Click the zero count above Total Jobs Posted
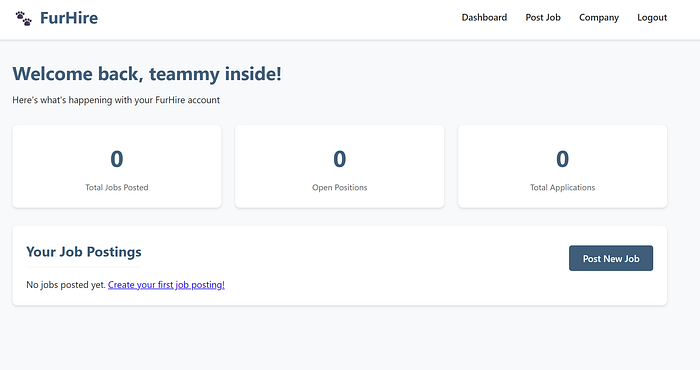This screenshot has height=370, width=700. coord(117,159)
